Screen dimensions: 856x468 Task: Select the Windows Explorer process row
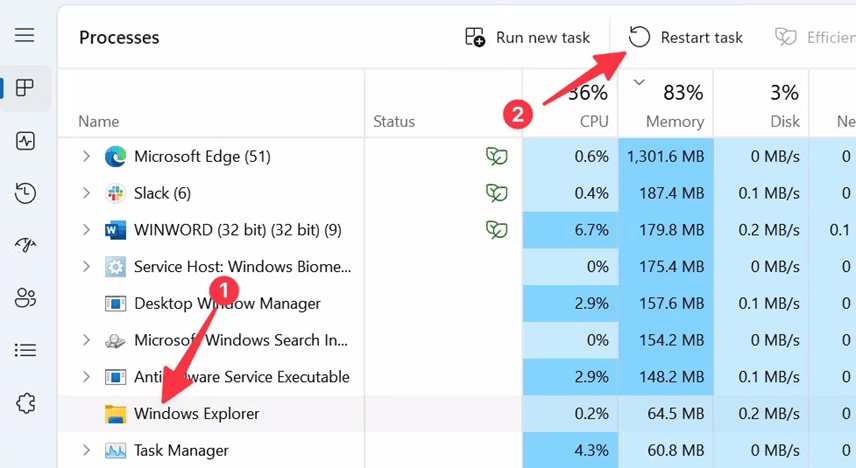456,414
